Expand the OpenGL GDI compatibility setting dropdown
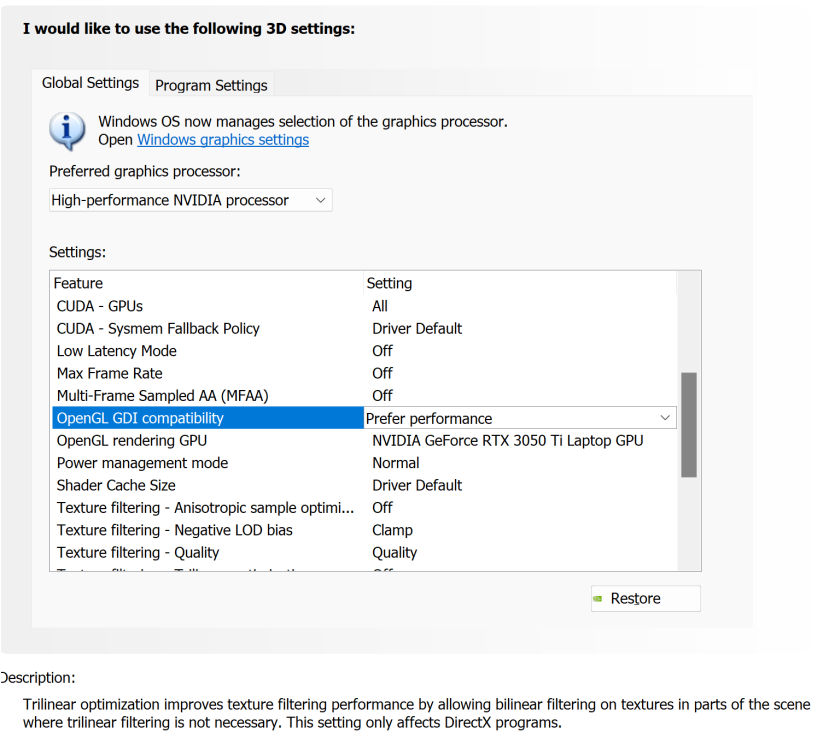The height and width of the screenshot is (750, 835). (x=665, y=418)
